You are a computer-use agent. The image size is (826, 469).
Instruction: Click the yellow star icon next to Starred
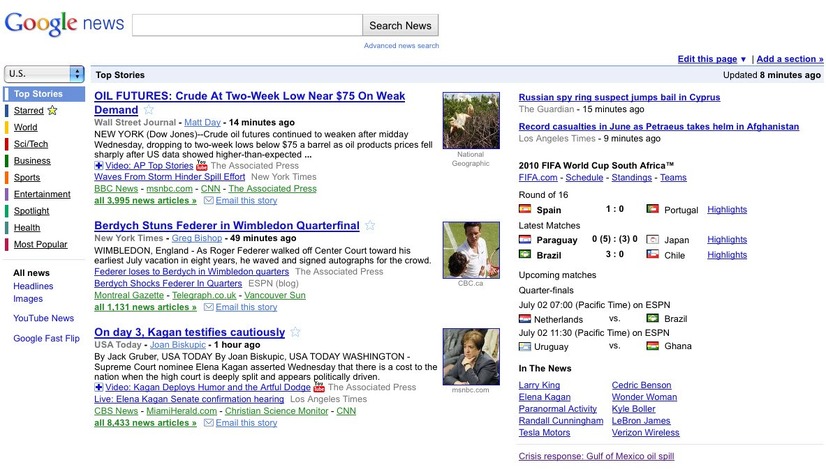pos(52,110)
